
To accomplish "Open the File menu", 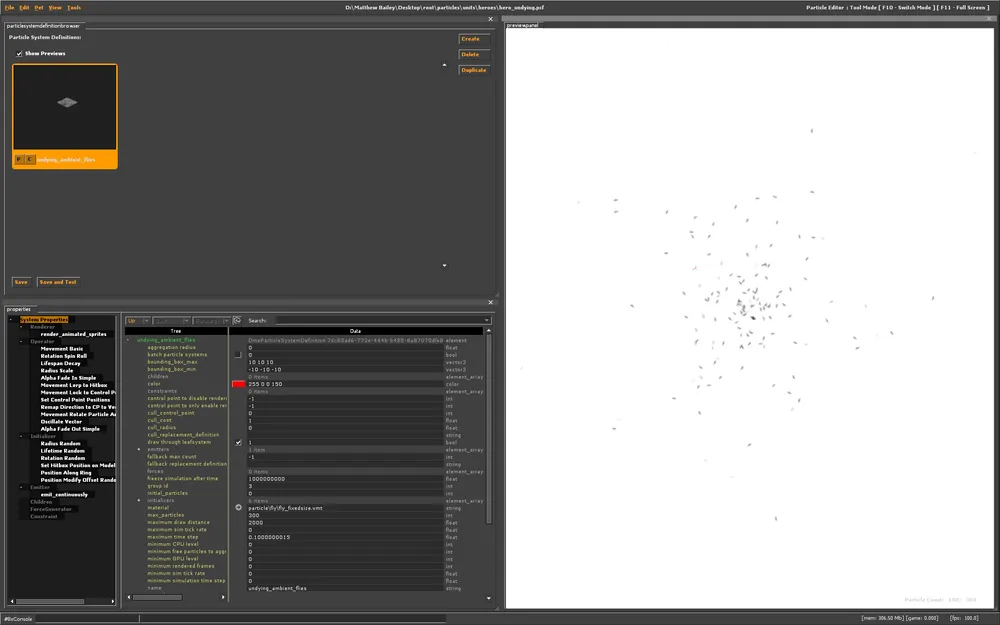I will [9, 7].
